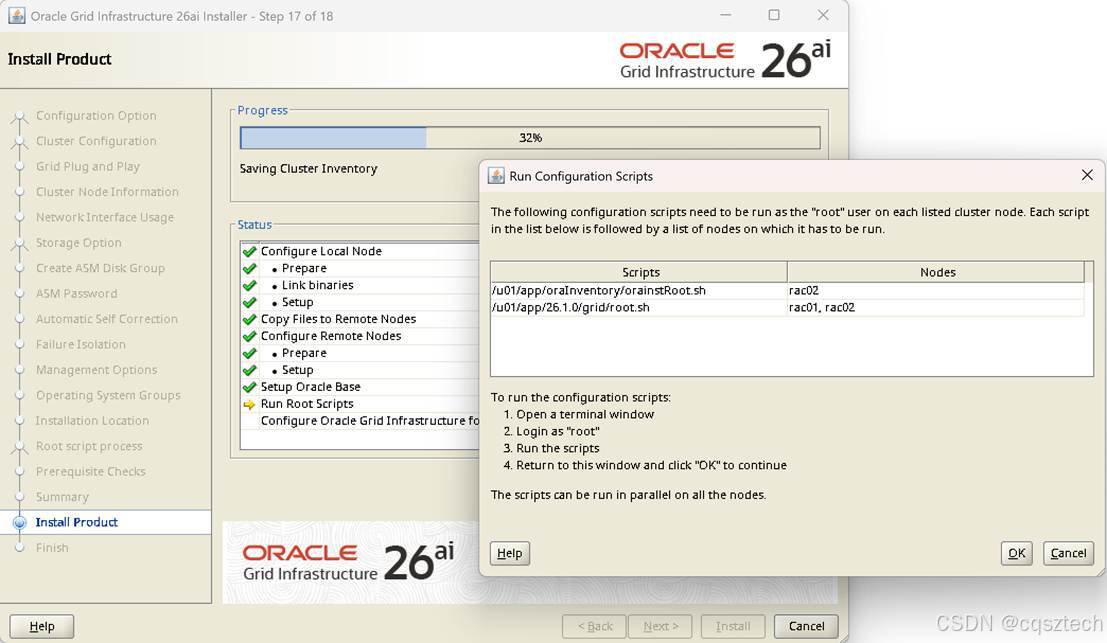Select the active Install Product step
The width and height of the screenshot is (1107, 643).
coord(76,522)
